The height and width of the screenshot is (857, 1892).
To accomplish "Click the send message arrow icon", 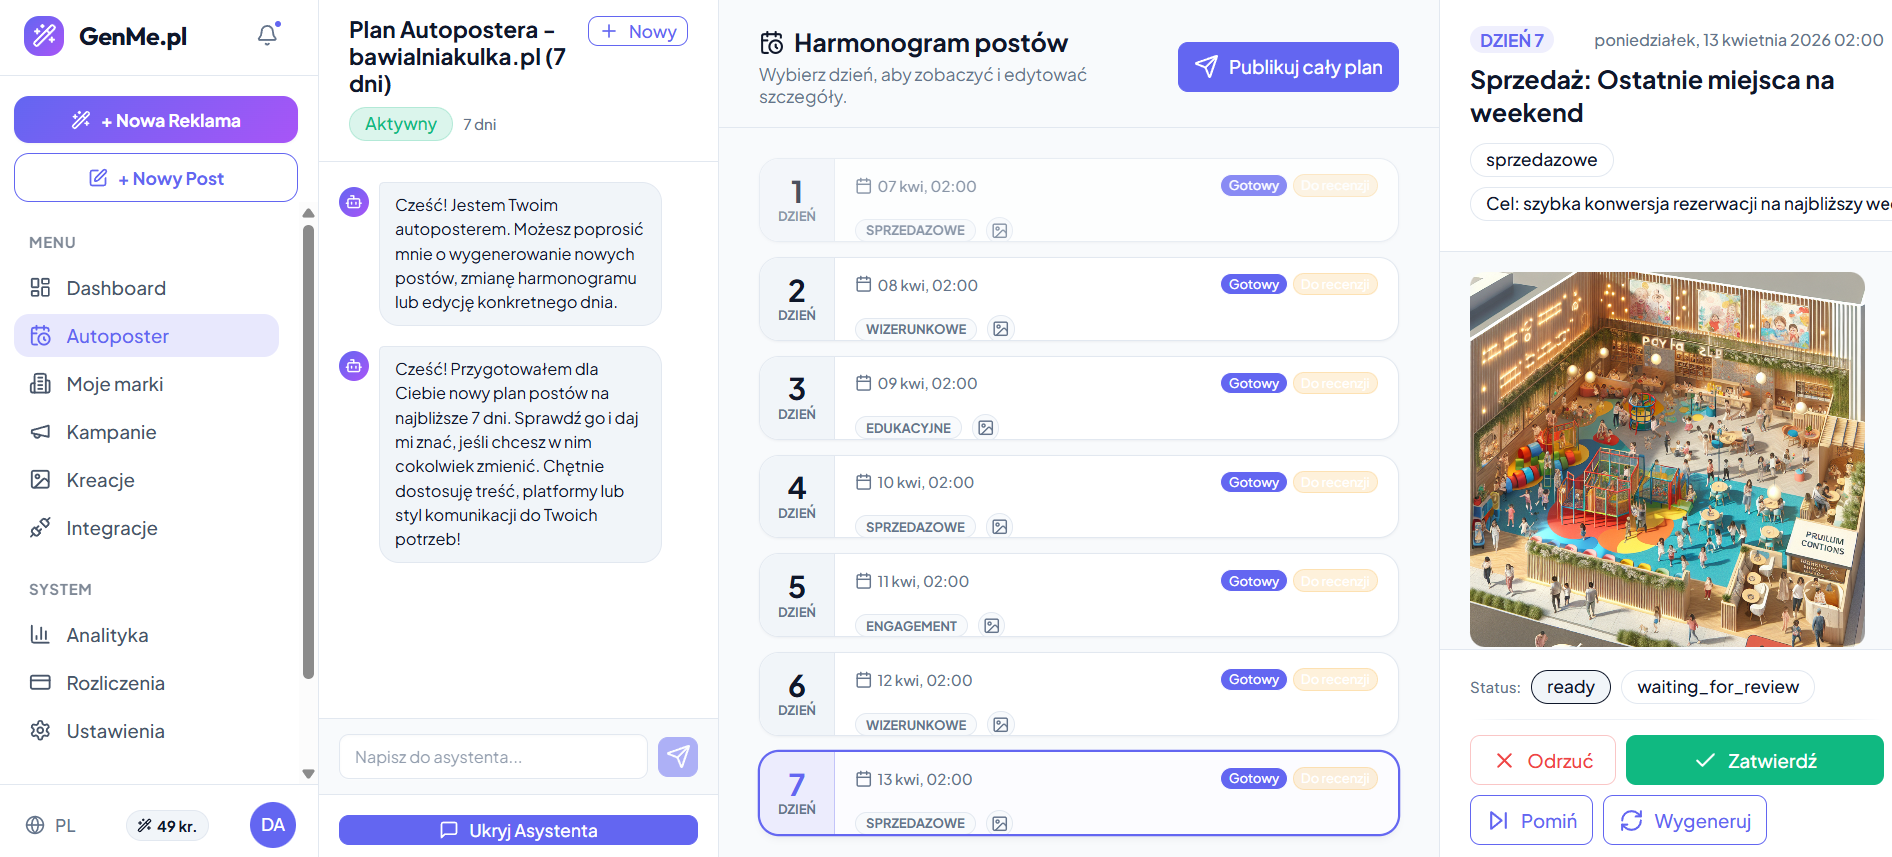I will click(677, 757).
